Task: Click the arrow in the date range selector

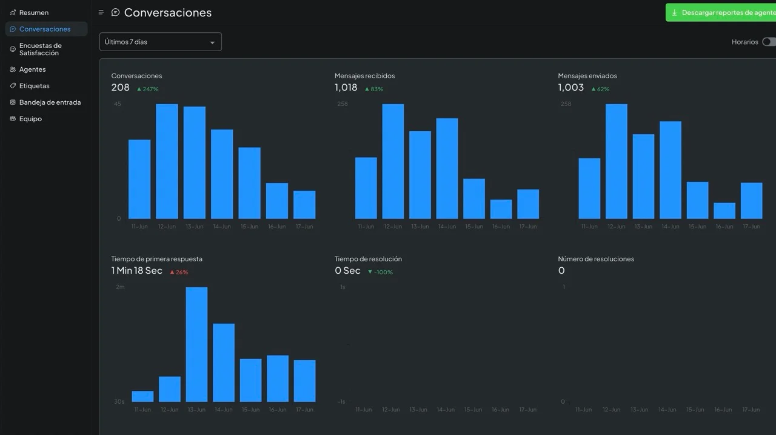Action: [212, 43]
